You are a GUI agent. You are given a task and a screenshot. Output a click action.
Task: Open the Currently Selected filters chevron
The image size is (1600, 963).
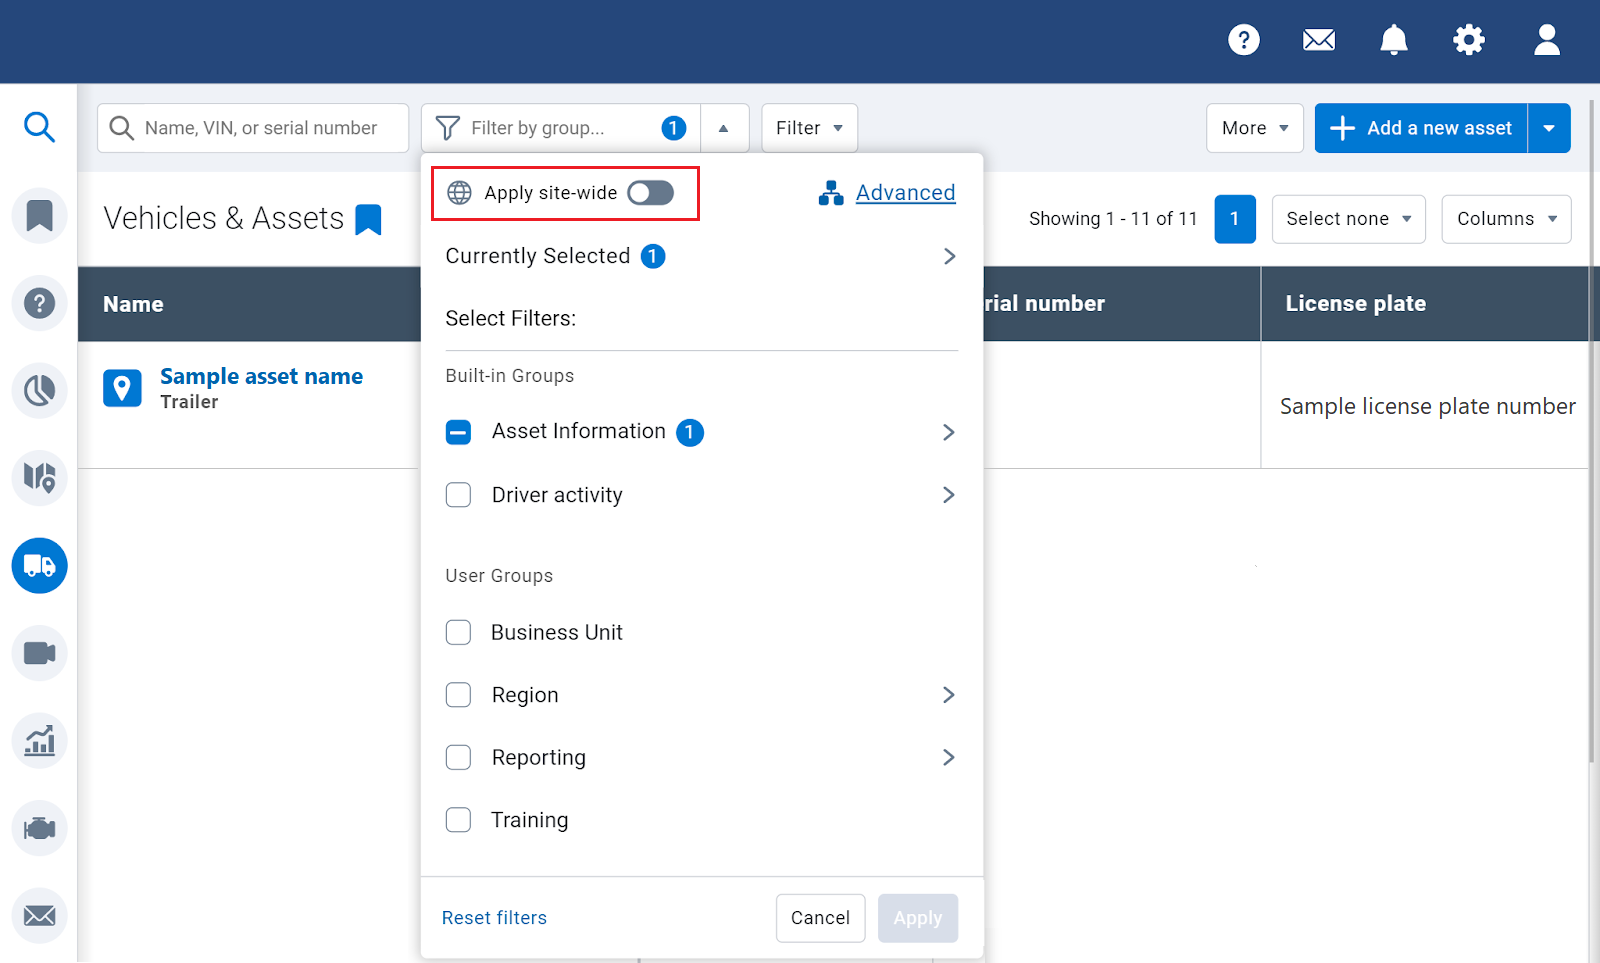[x=948, y=256]
